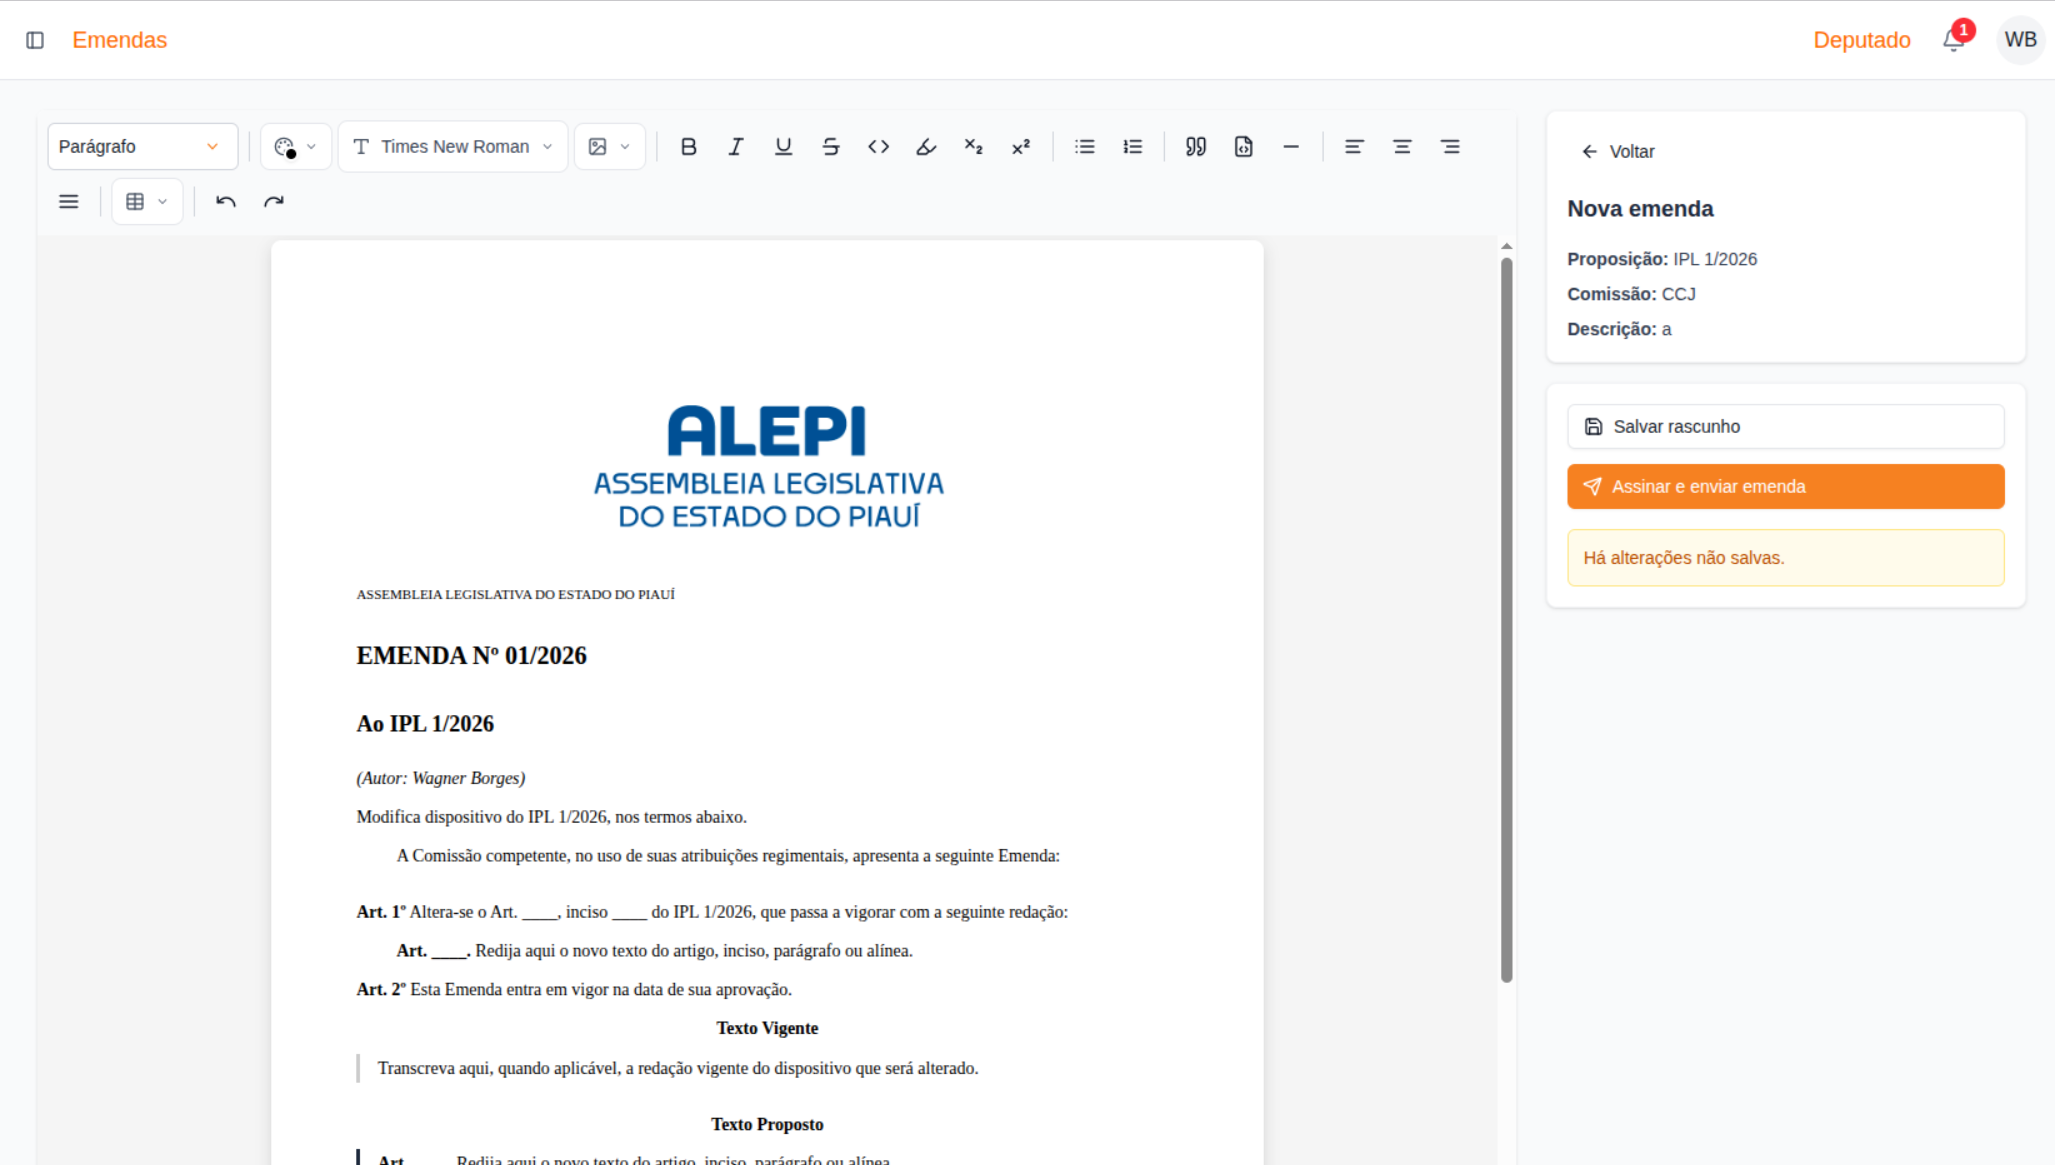The width and height of the screenshot is (2055, 1165).
Task: Insert a numbered list
Action: [x=1132, y=147]
